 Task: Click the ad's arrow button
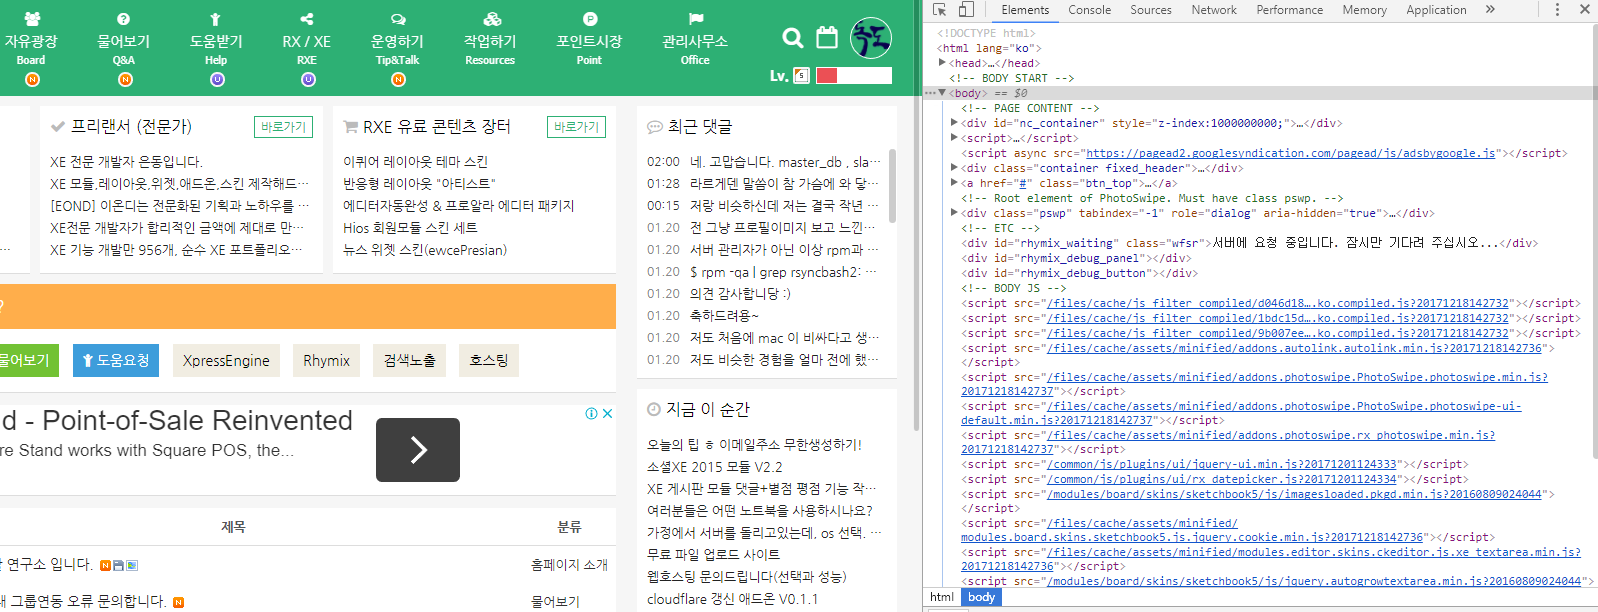point(418,450)
